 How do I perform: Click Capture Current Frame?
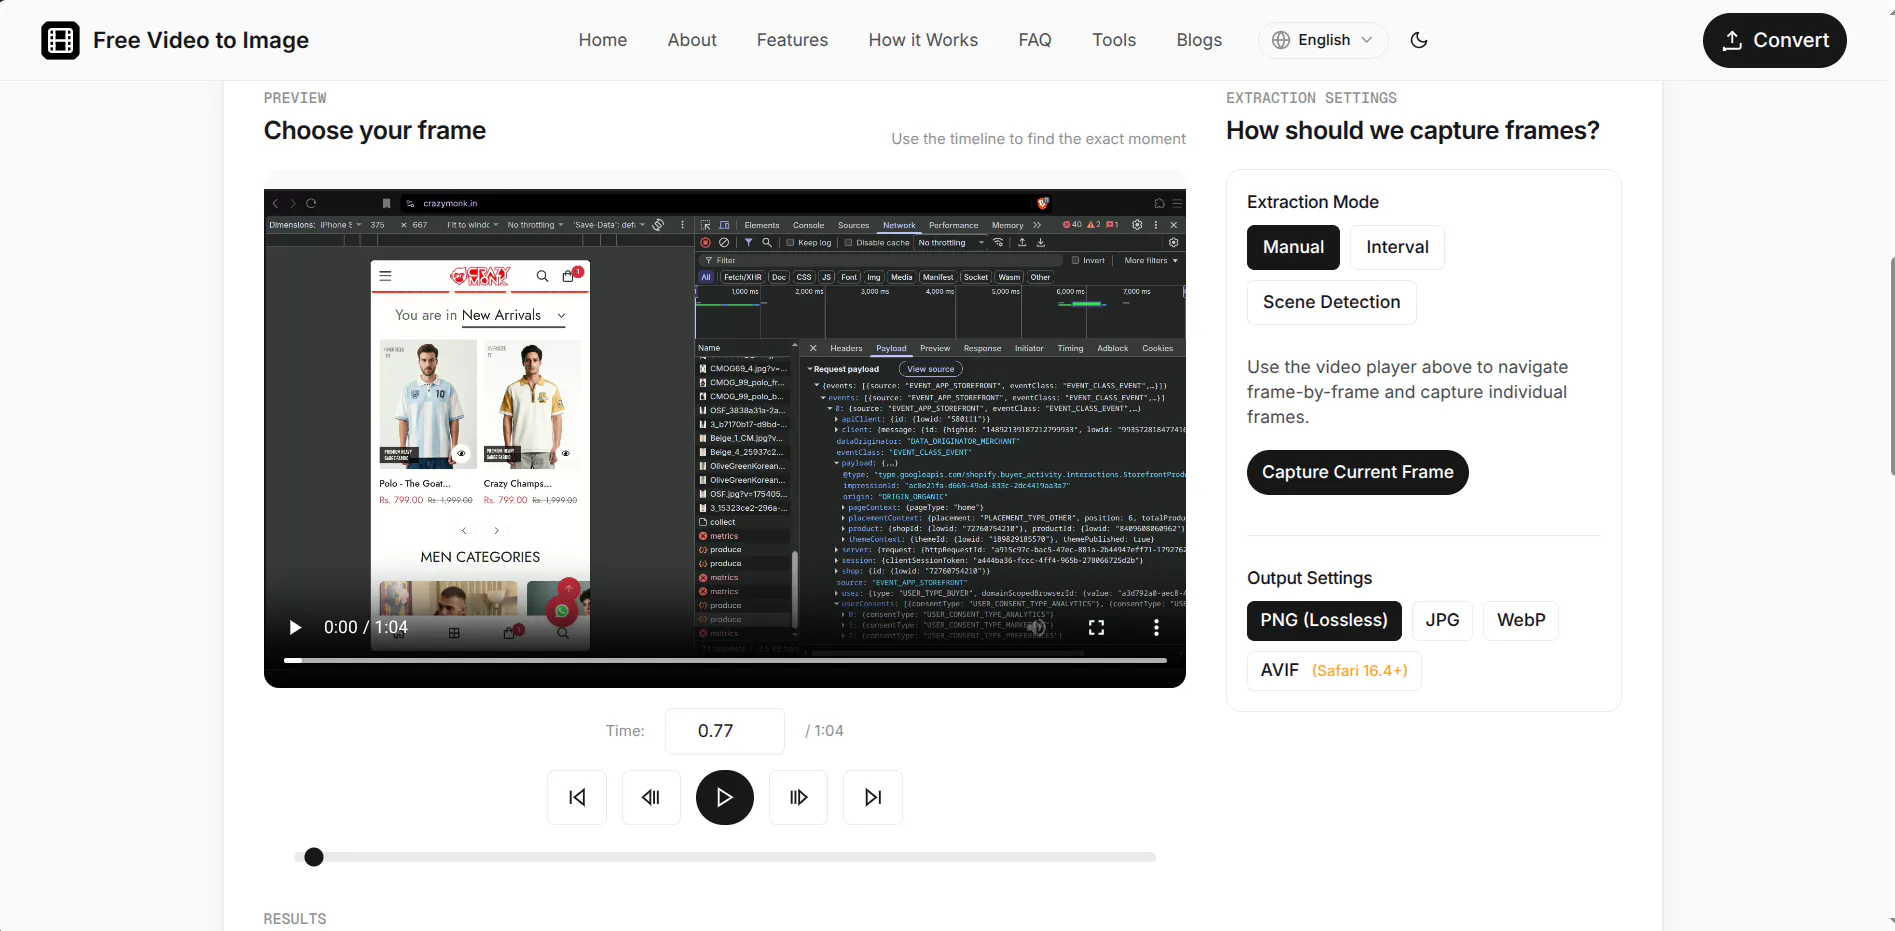pyautogui.click(x=1357, y=472)
